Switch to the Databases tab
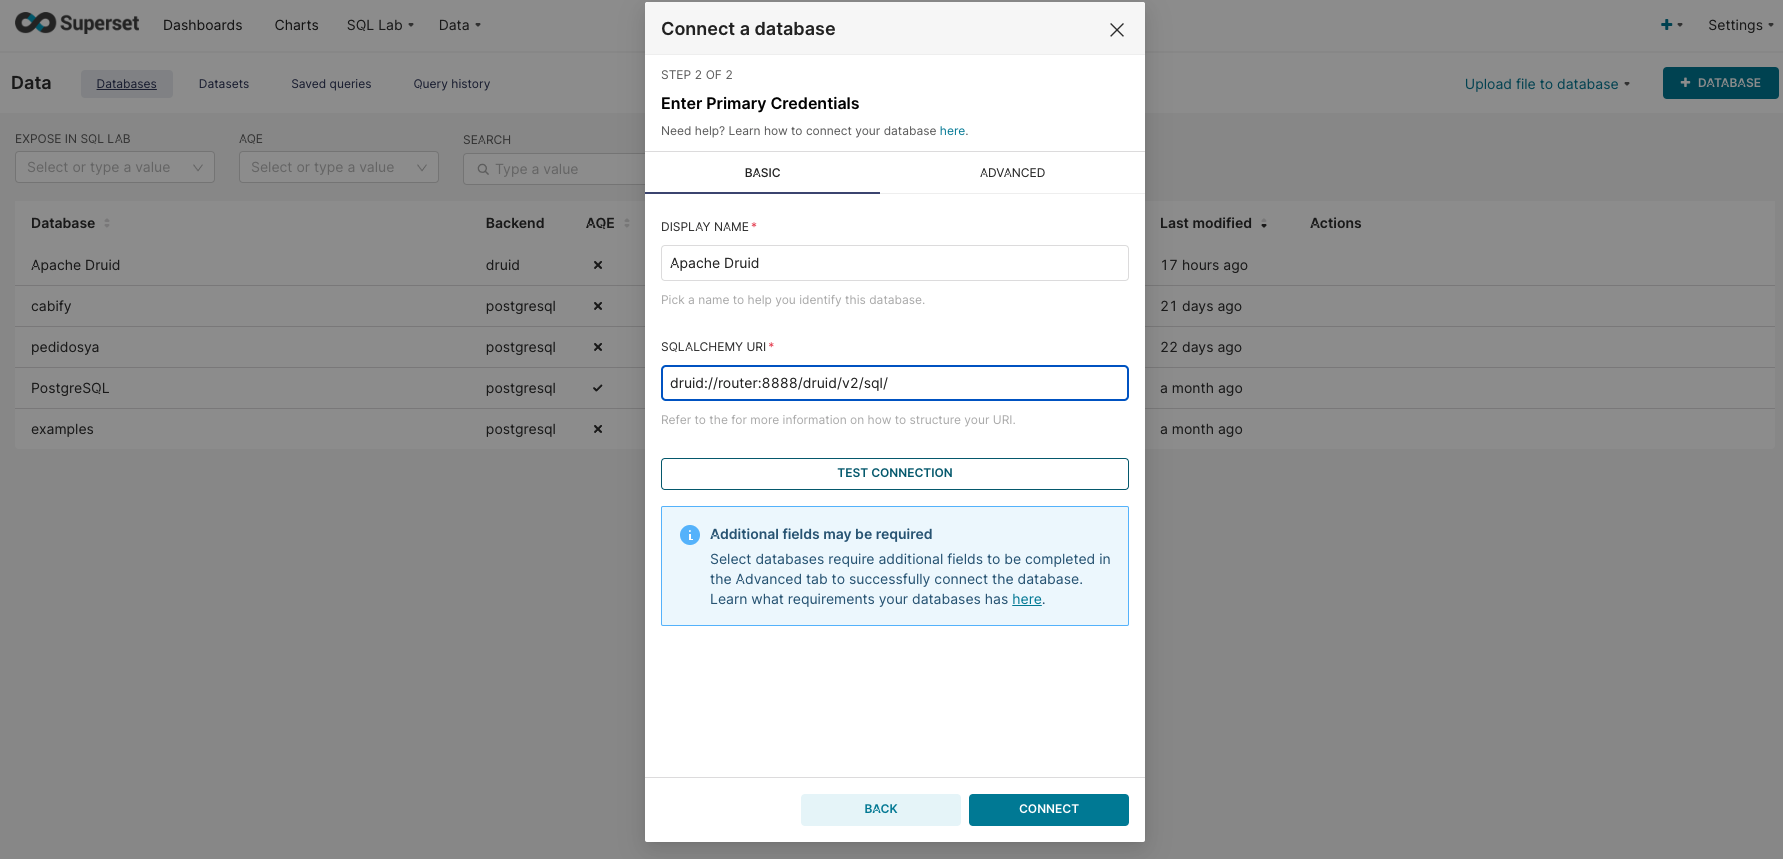This screenshot has height=859, width=1783. (127, 84)
